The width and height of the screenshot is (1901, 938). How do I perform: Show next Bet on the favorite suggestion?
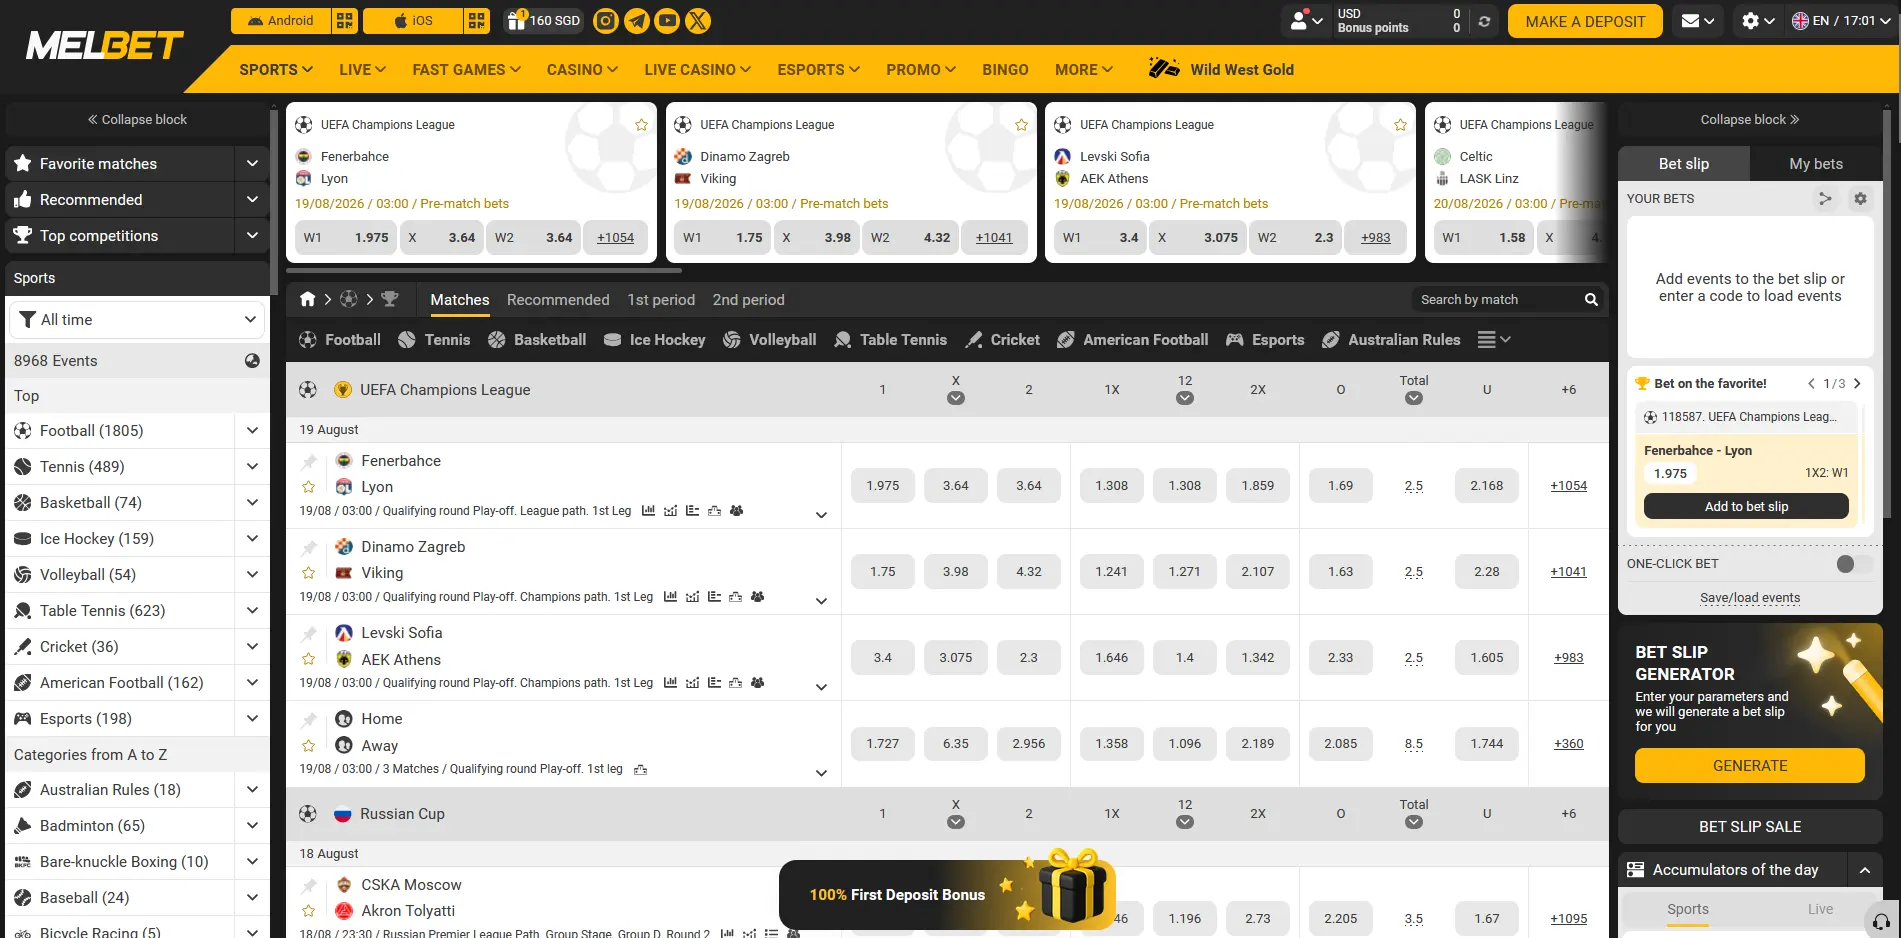point(1857,384)
